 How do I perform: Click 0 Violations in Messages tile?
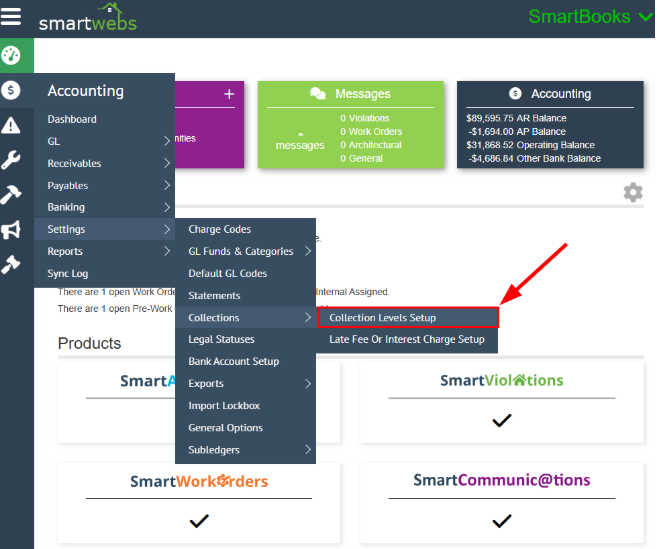(x=365, y=118)
